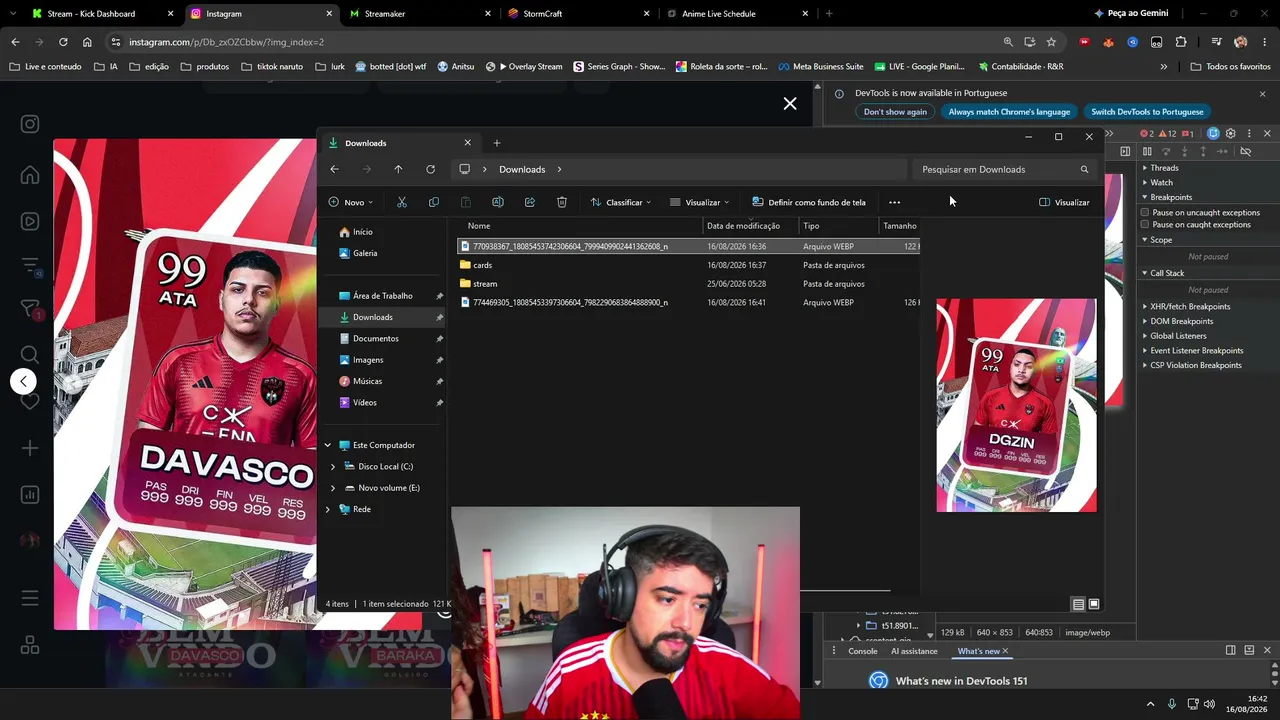Expand DOM Breakpoints section
Viewport: 1280px width, 720px height.
[1181, 321]
